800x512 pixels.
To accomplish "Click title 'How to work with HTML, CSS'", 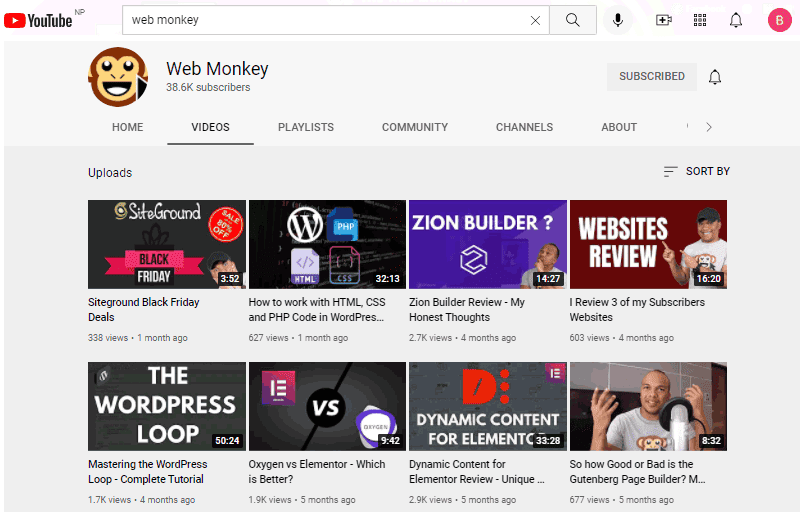I will [317, 310].
